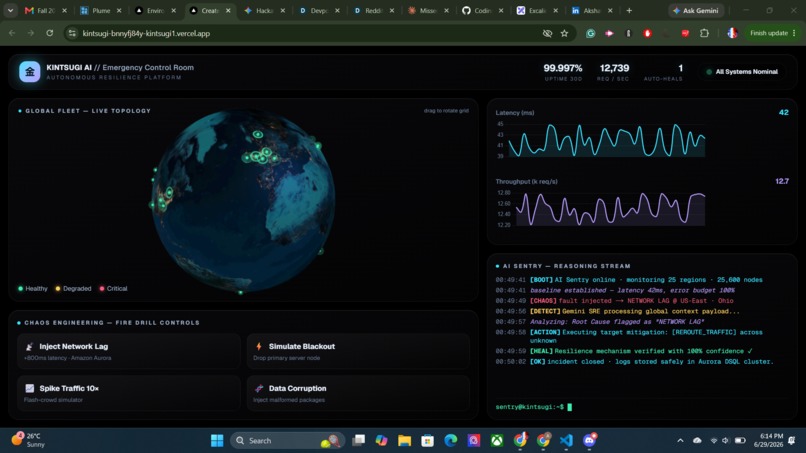Click the globe topology visualization

pos(244,202)
